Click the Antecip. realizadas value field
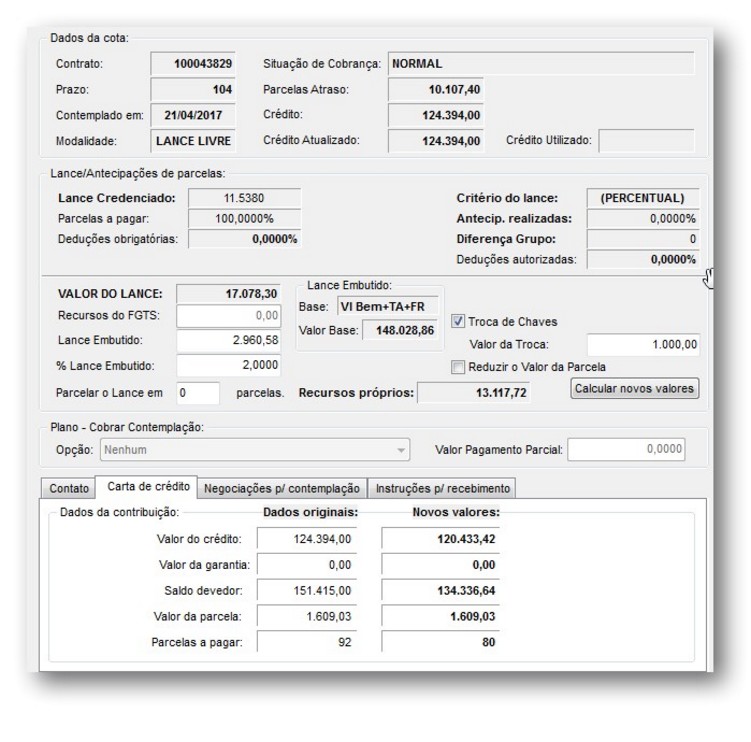Screen dimensions: 751x742 [643, 219]
